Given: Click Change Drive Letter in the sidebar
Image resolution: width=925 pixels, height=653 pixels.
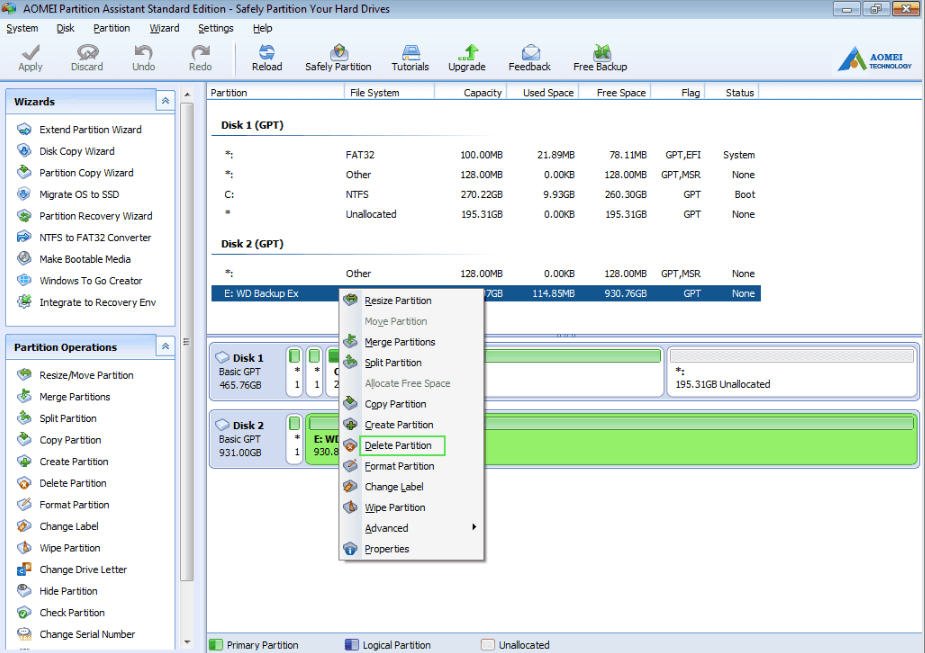Looking at the screenshot, I should tap(83, 570).
